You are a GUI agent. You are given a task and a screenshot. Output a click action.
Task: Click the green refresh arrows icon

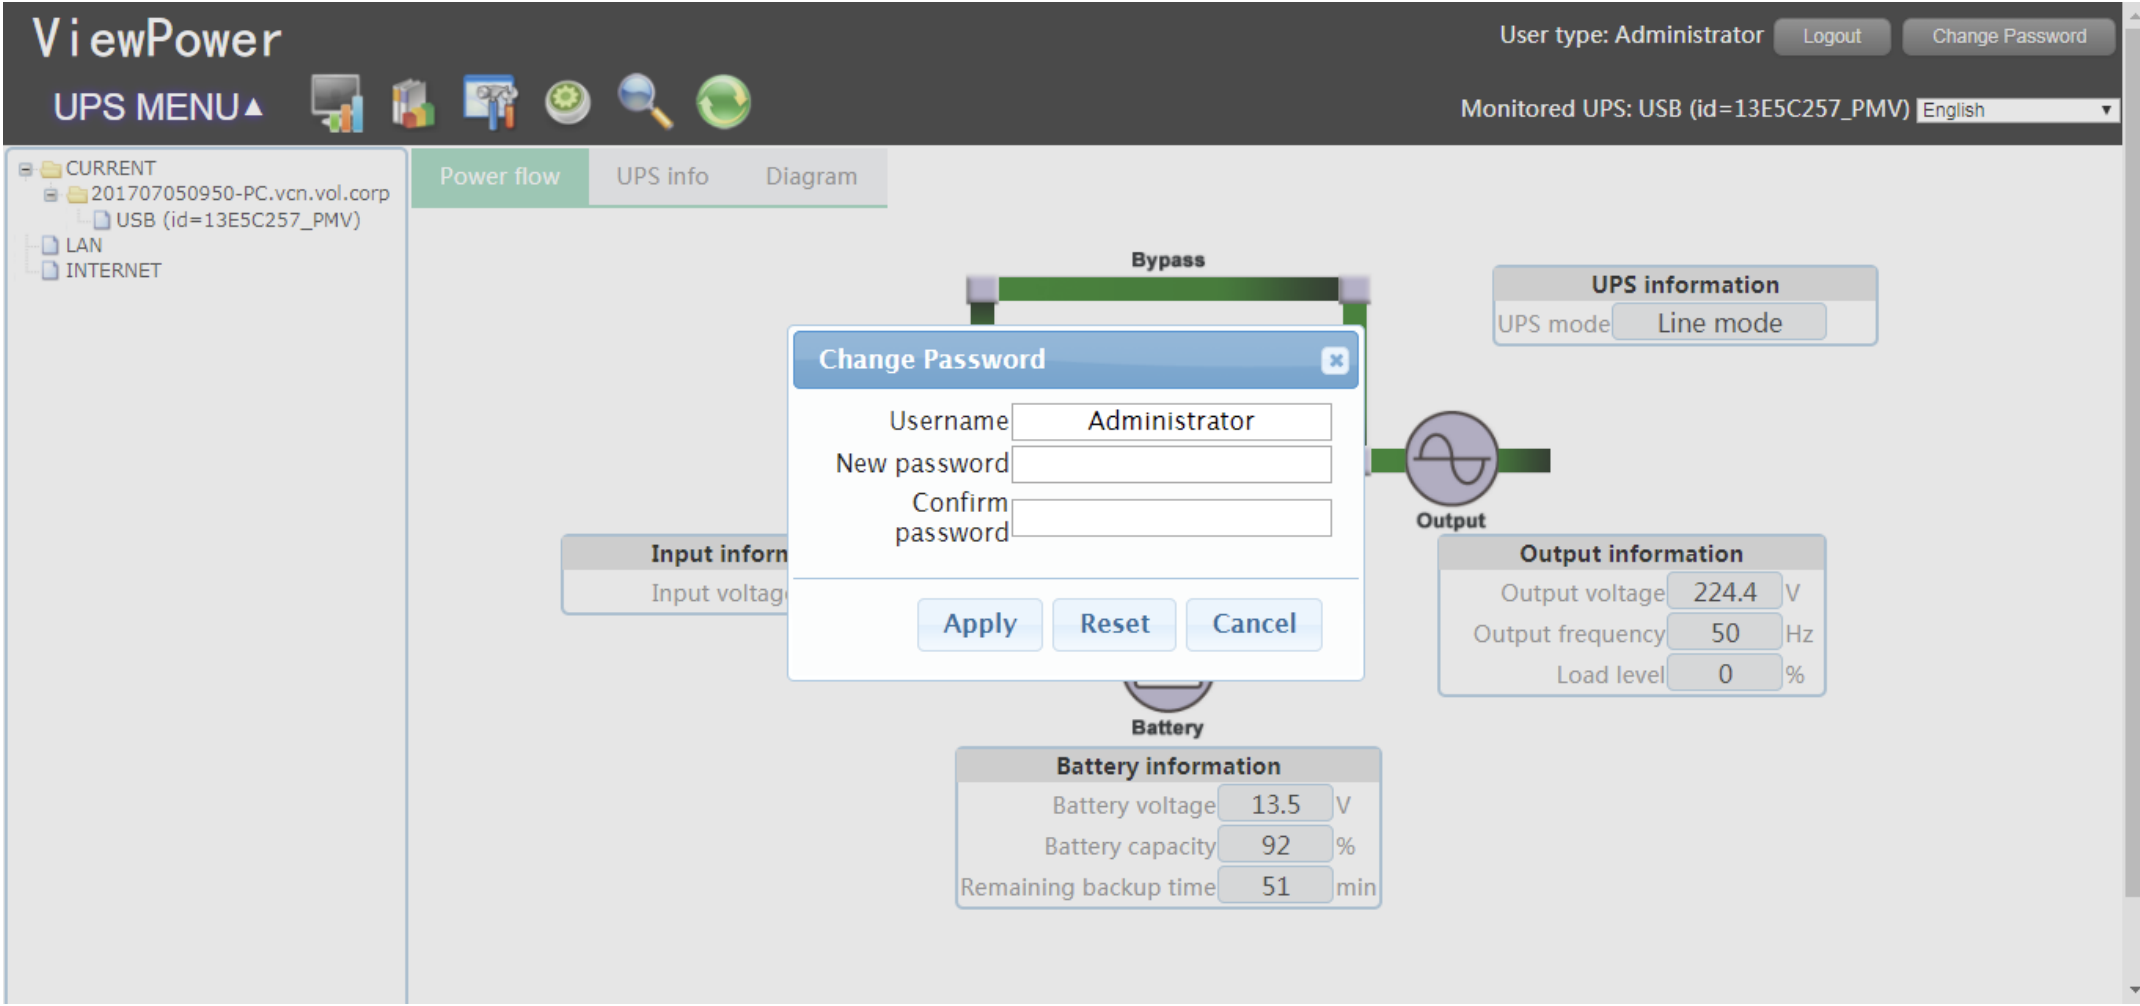pos(723,102)
